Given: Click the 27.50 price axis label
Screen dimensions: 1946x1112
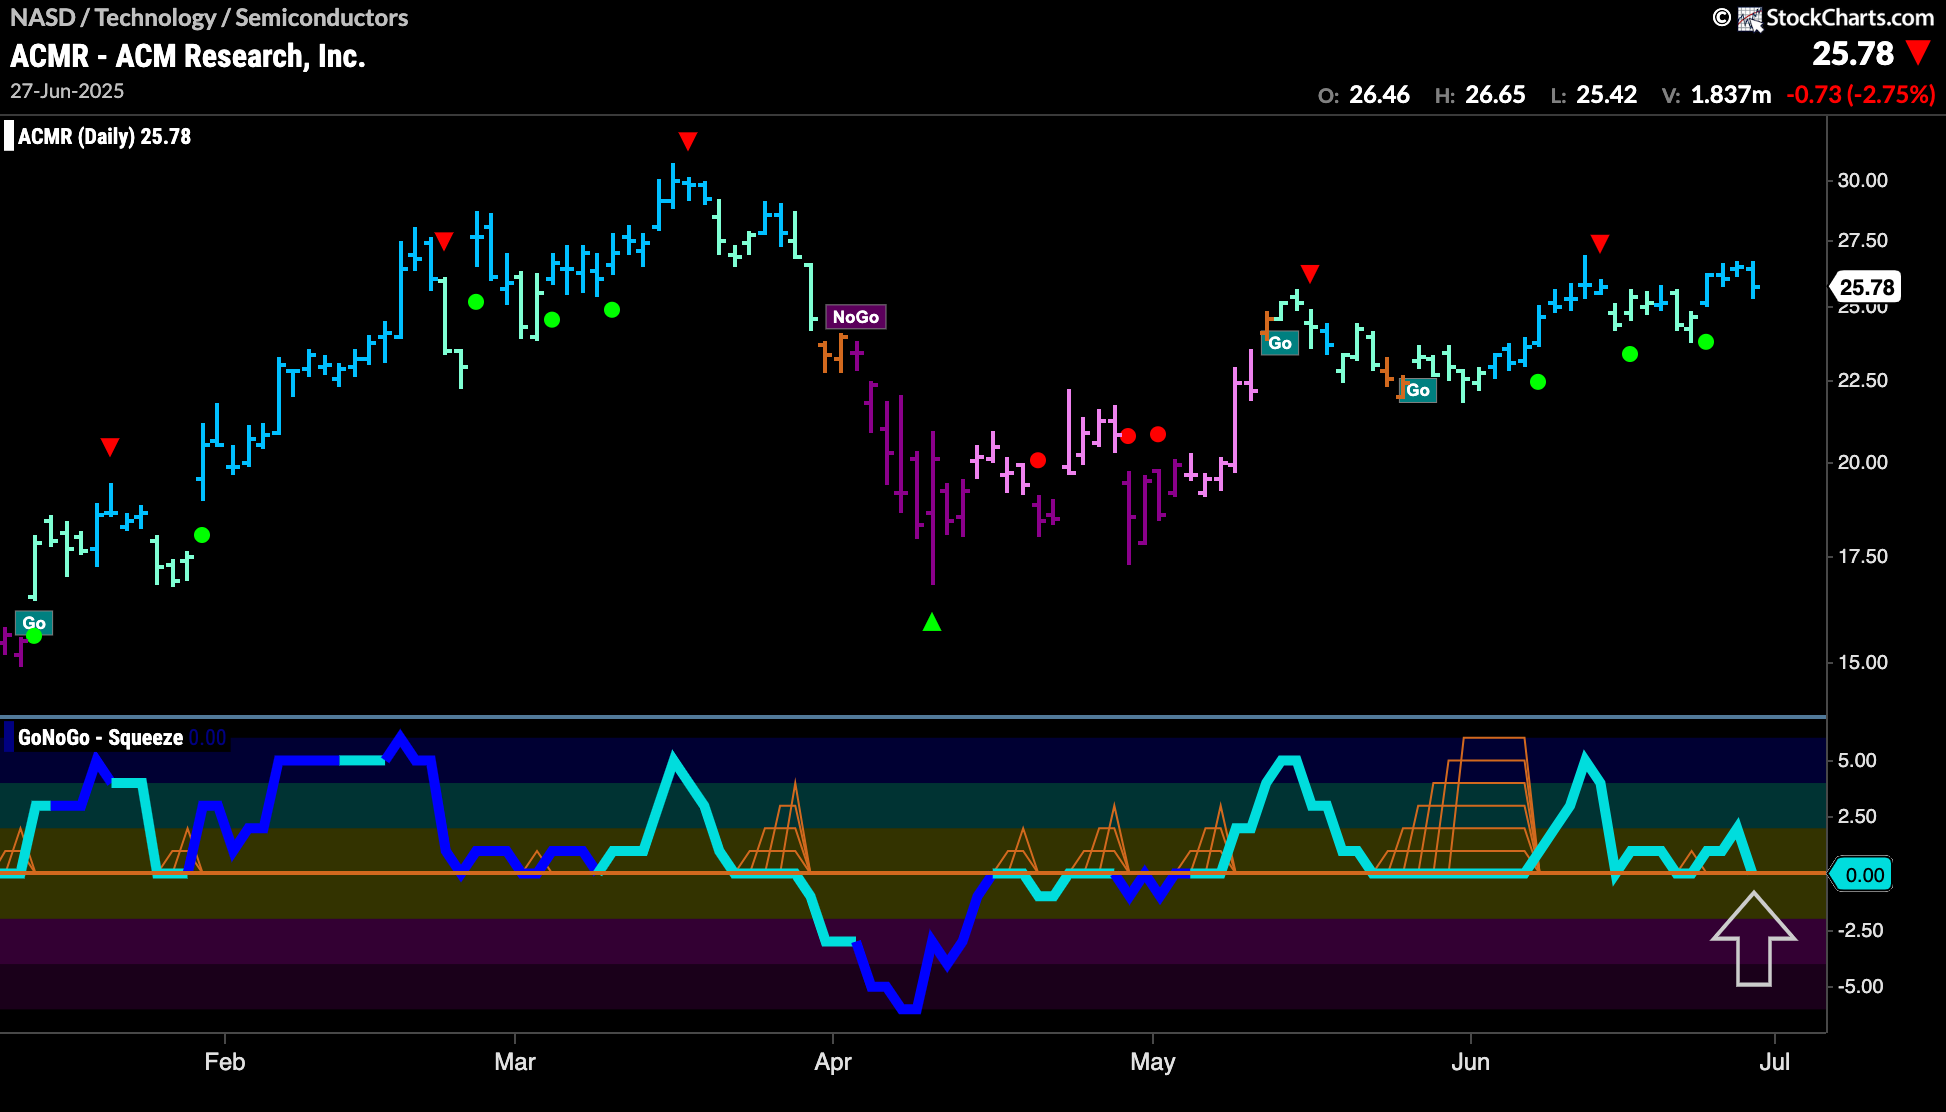Looking at the screenshot, I should point(1863,241).
